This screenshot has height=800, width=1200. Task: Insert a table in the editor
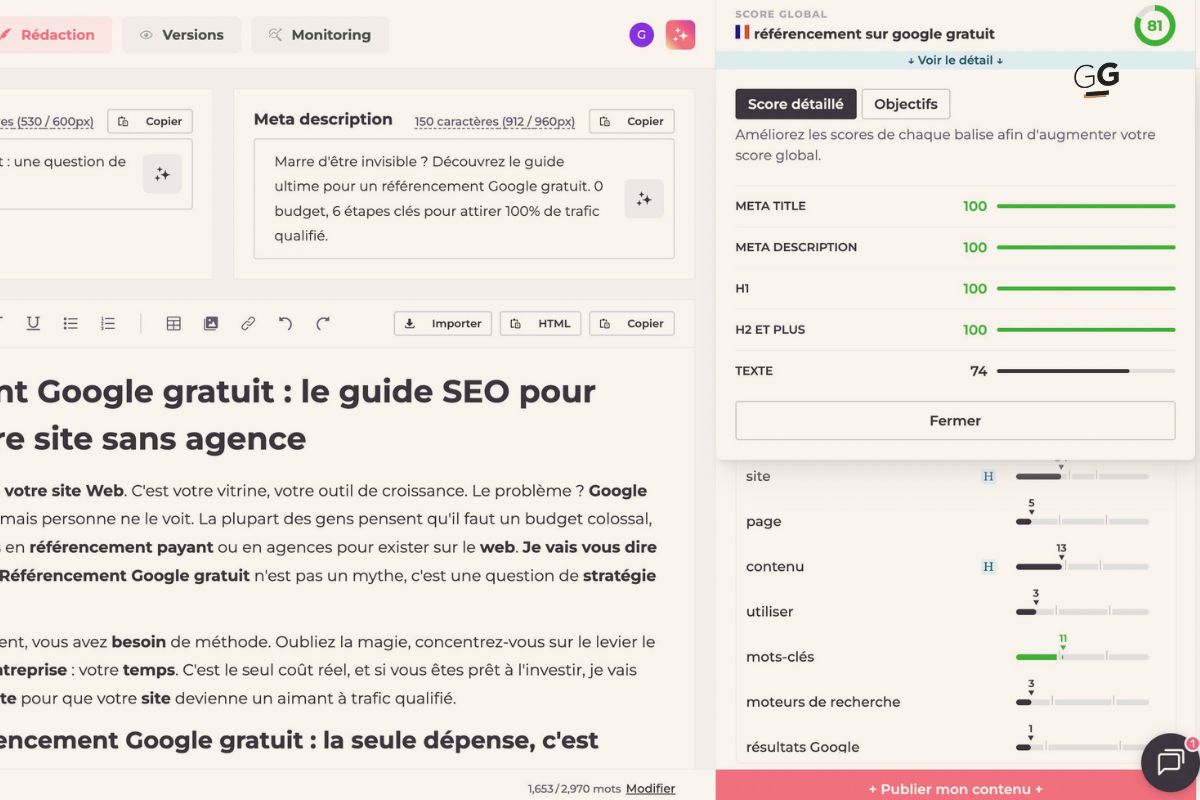pos(174,323)
